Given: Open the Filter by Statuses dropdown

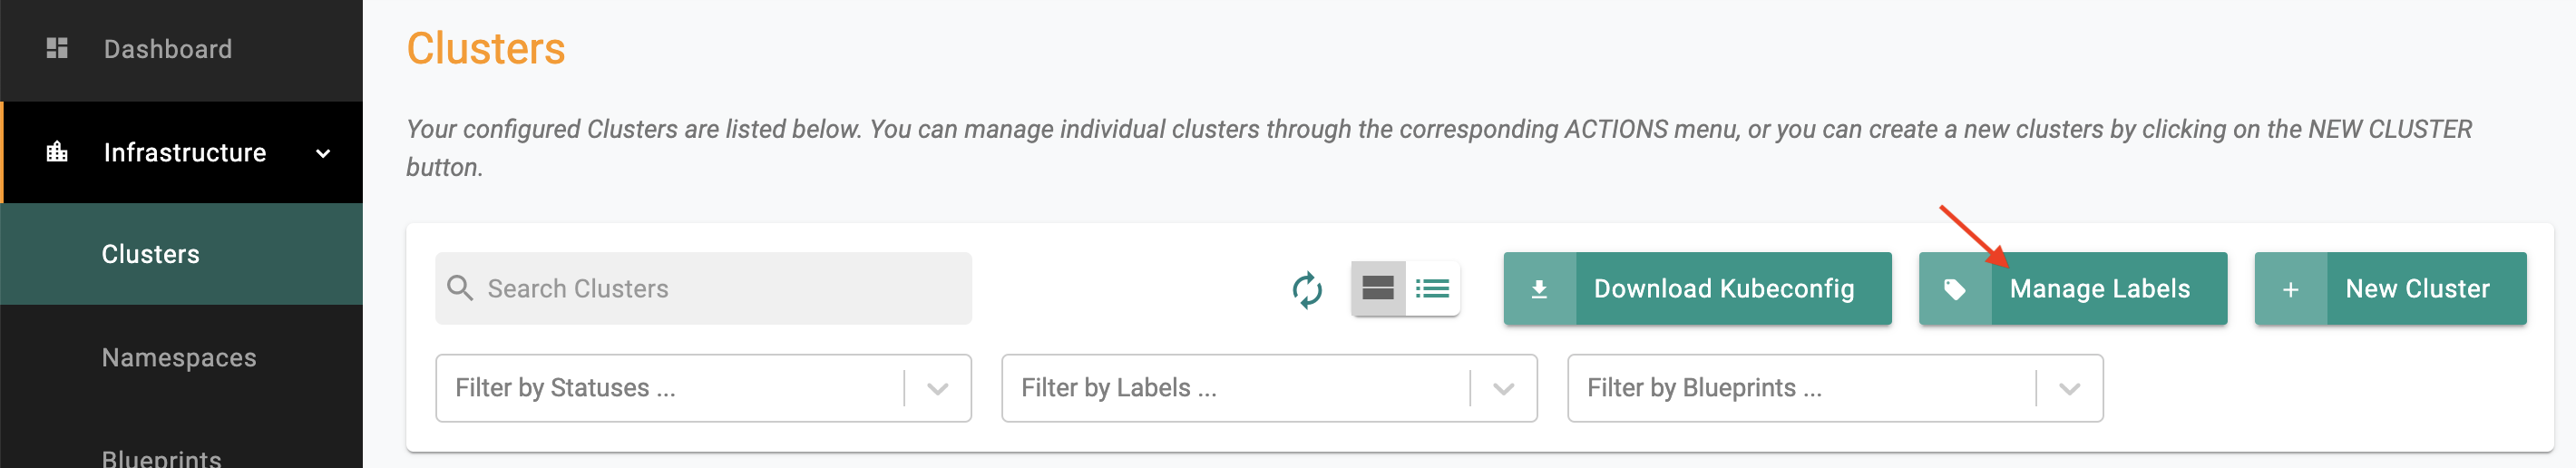Looking at the screenshot, I should coord(703,388).
